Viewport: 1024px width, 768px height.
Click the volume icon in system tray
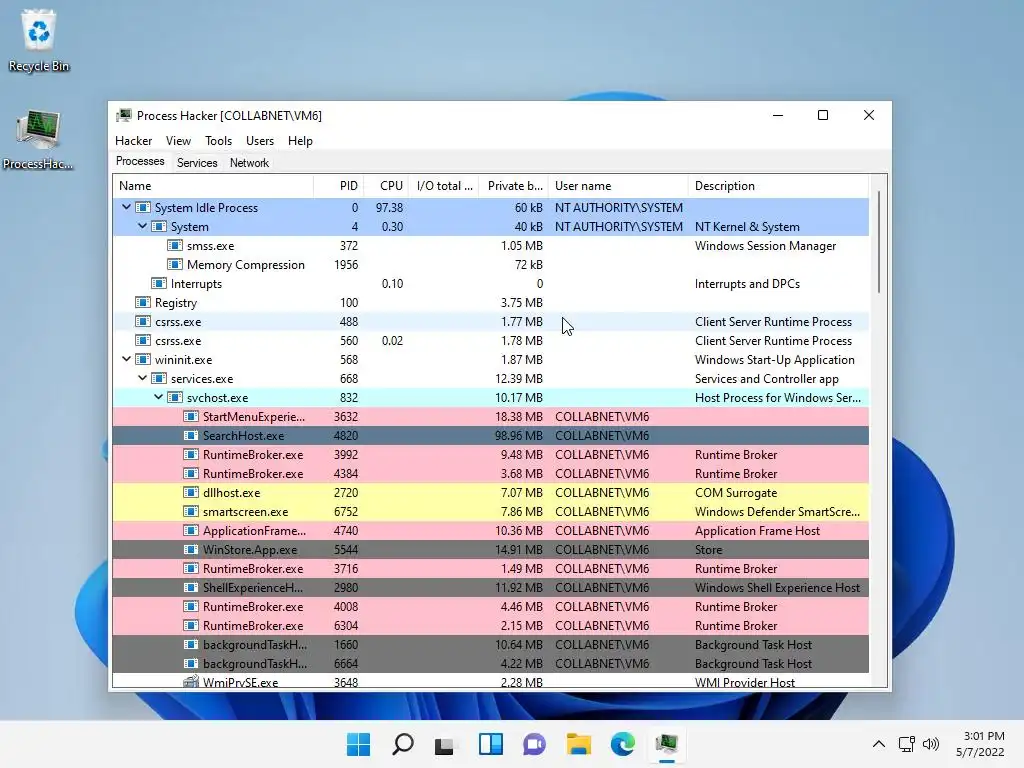click(931, 744)
